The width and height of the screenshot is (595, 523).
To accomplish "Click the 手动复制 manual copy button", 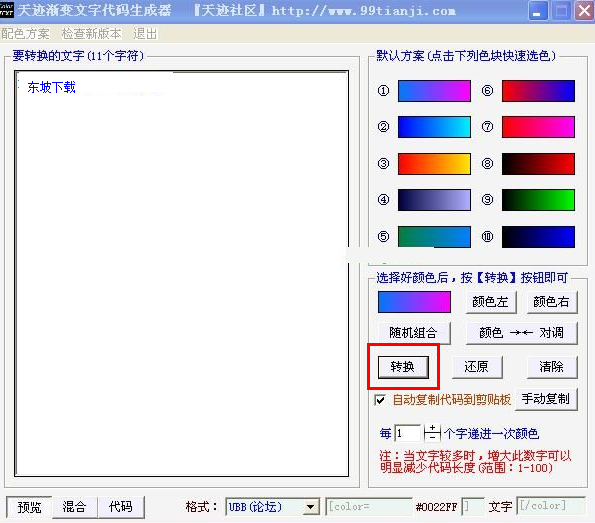I will 546,399.
